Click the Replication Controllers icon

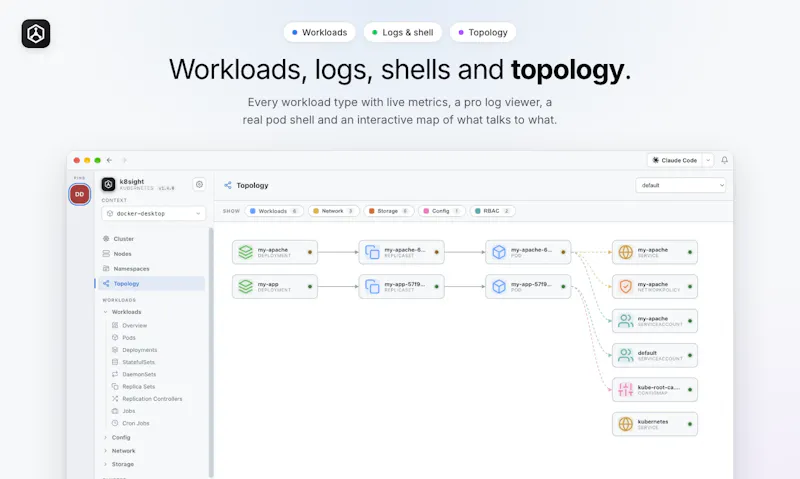click(x=115, y=398)
